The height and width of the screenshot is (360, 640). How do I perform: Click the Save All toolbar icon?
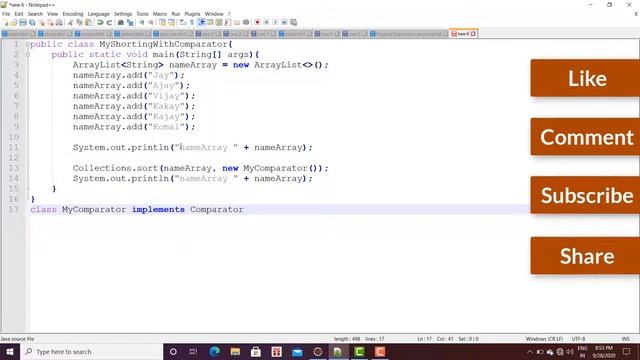click(x=32, y=22)
